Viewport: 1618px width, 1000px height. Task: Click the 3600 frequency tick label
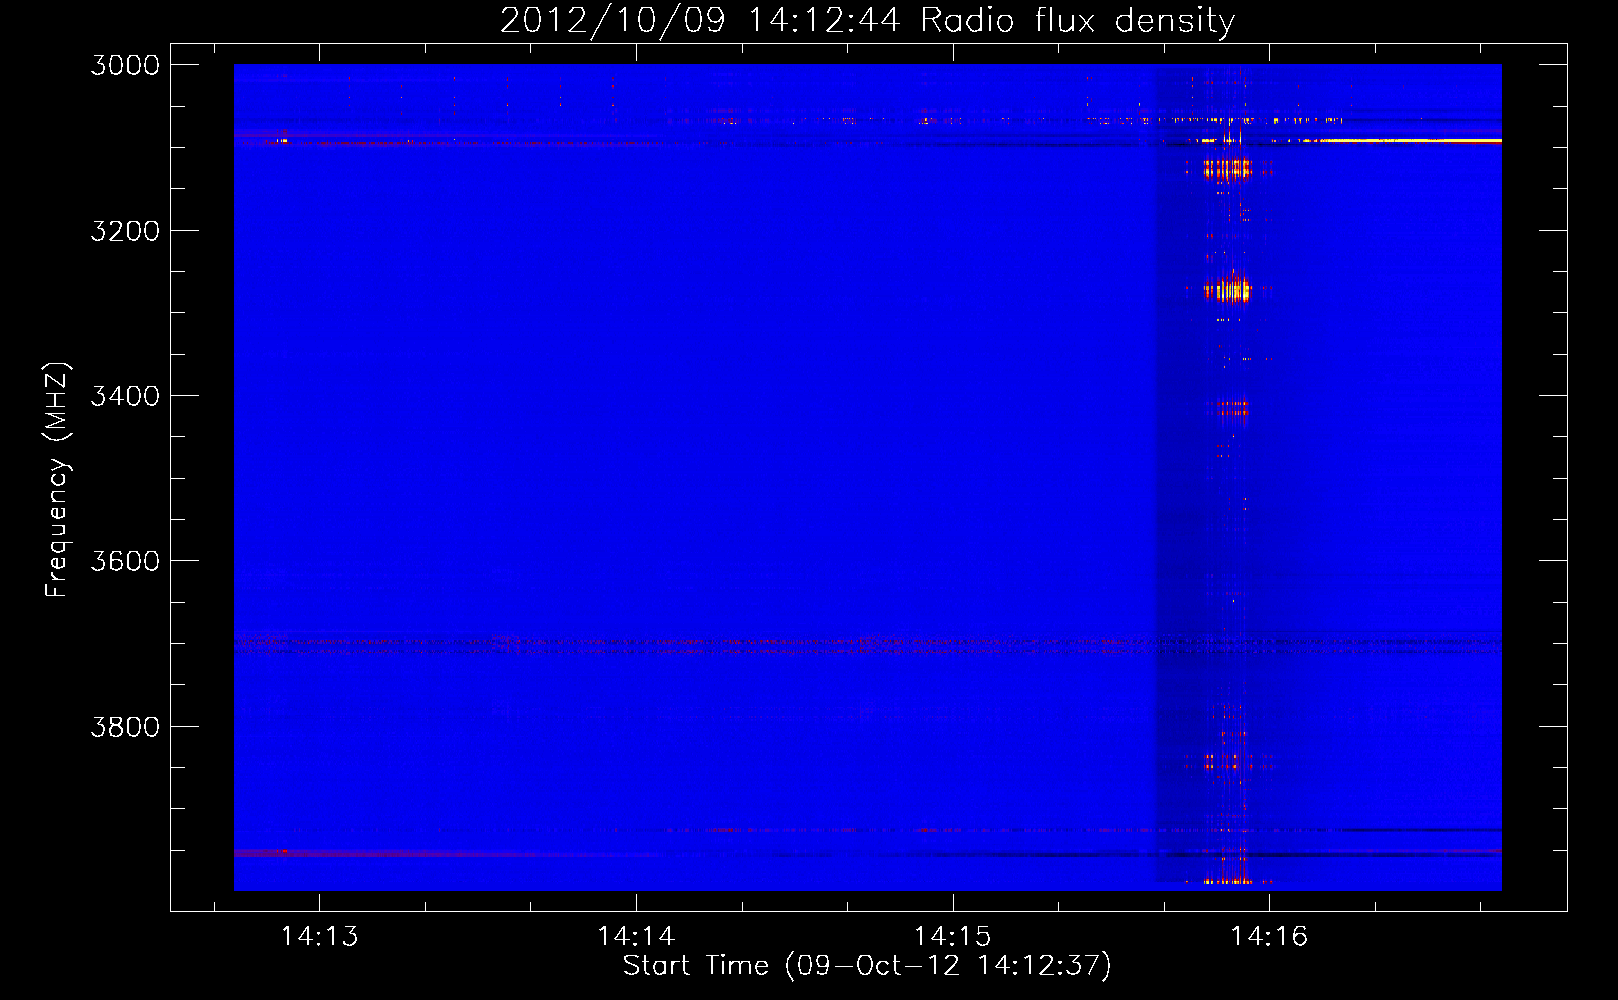tap(125, 561)
